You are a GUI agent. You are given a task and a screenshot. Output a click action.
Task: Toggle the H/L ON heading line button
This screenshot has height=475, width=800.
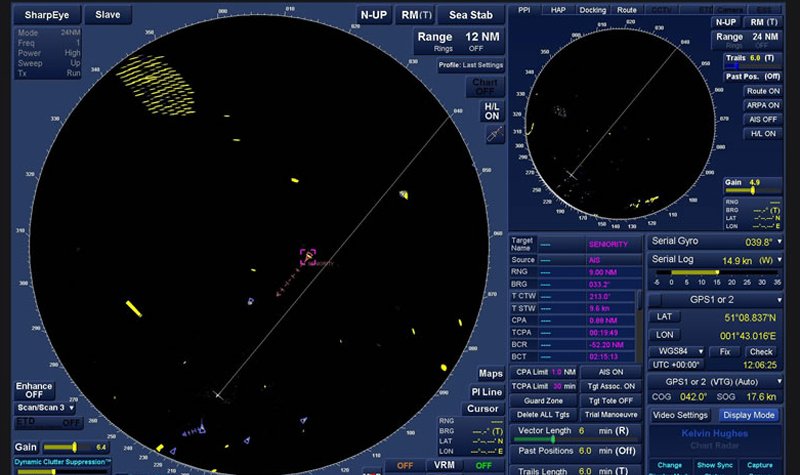coord(492,111)
